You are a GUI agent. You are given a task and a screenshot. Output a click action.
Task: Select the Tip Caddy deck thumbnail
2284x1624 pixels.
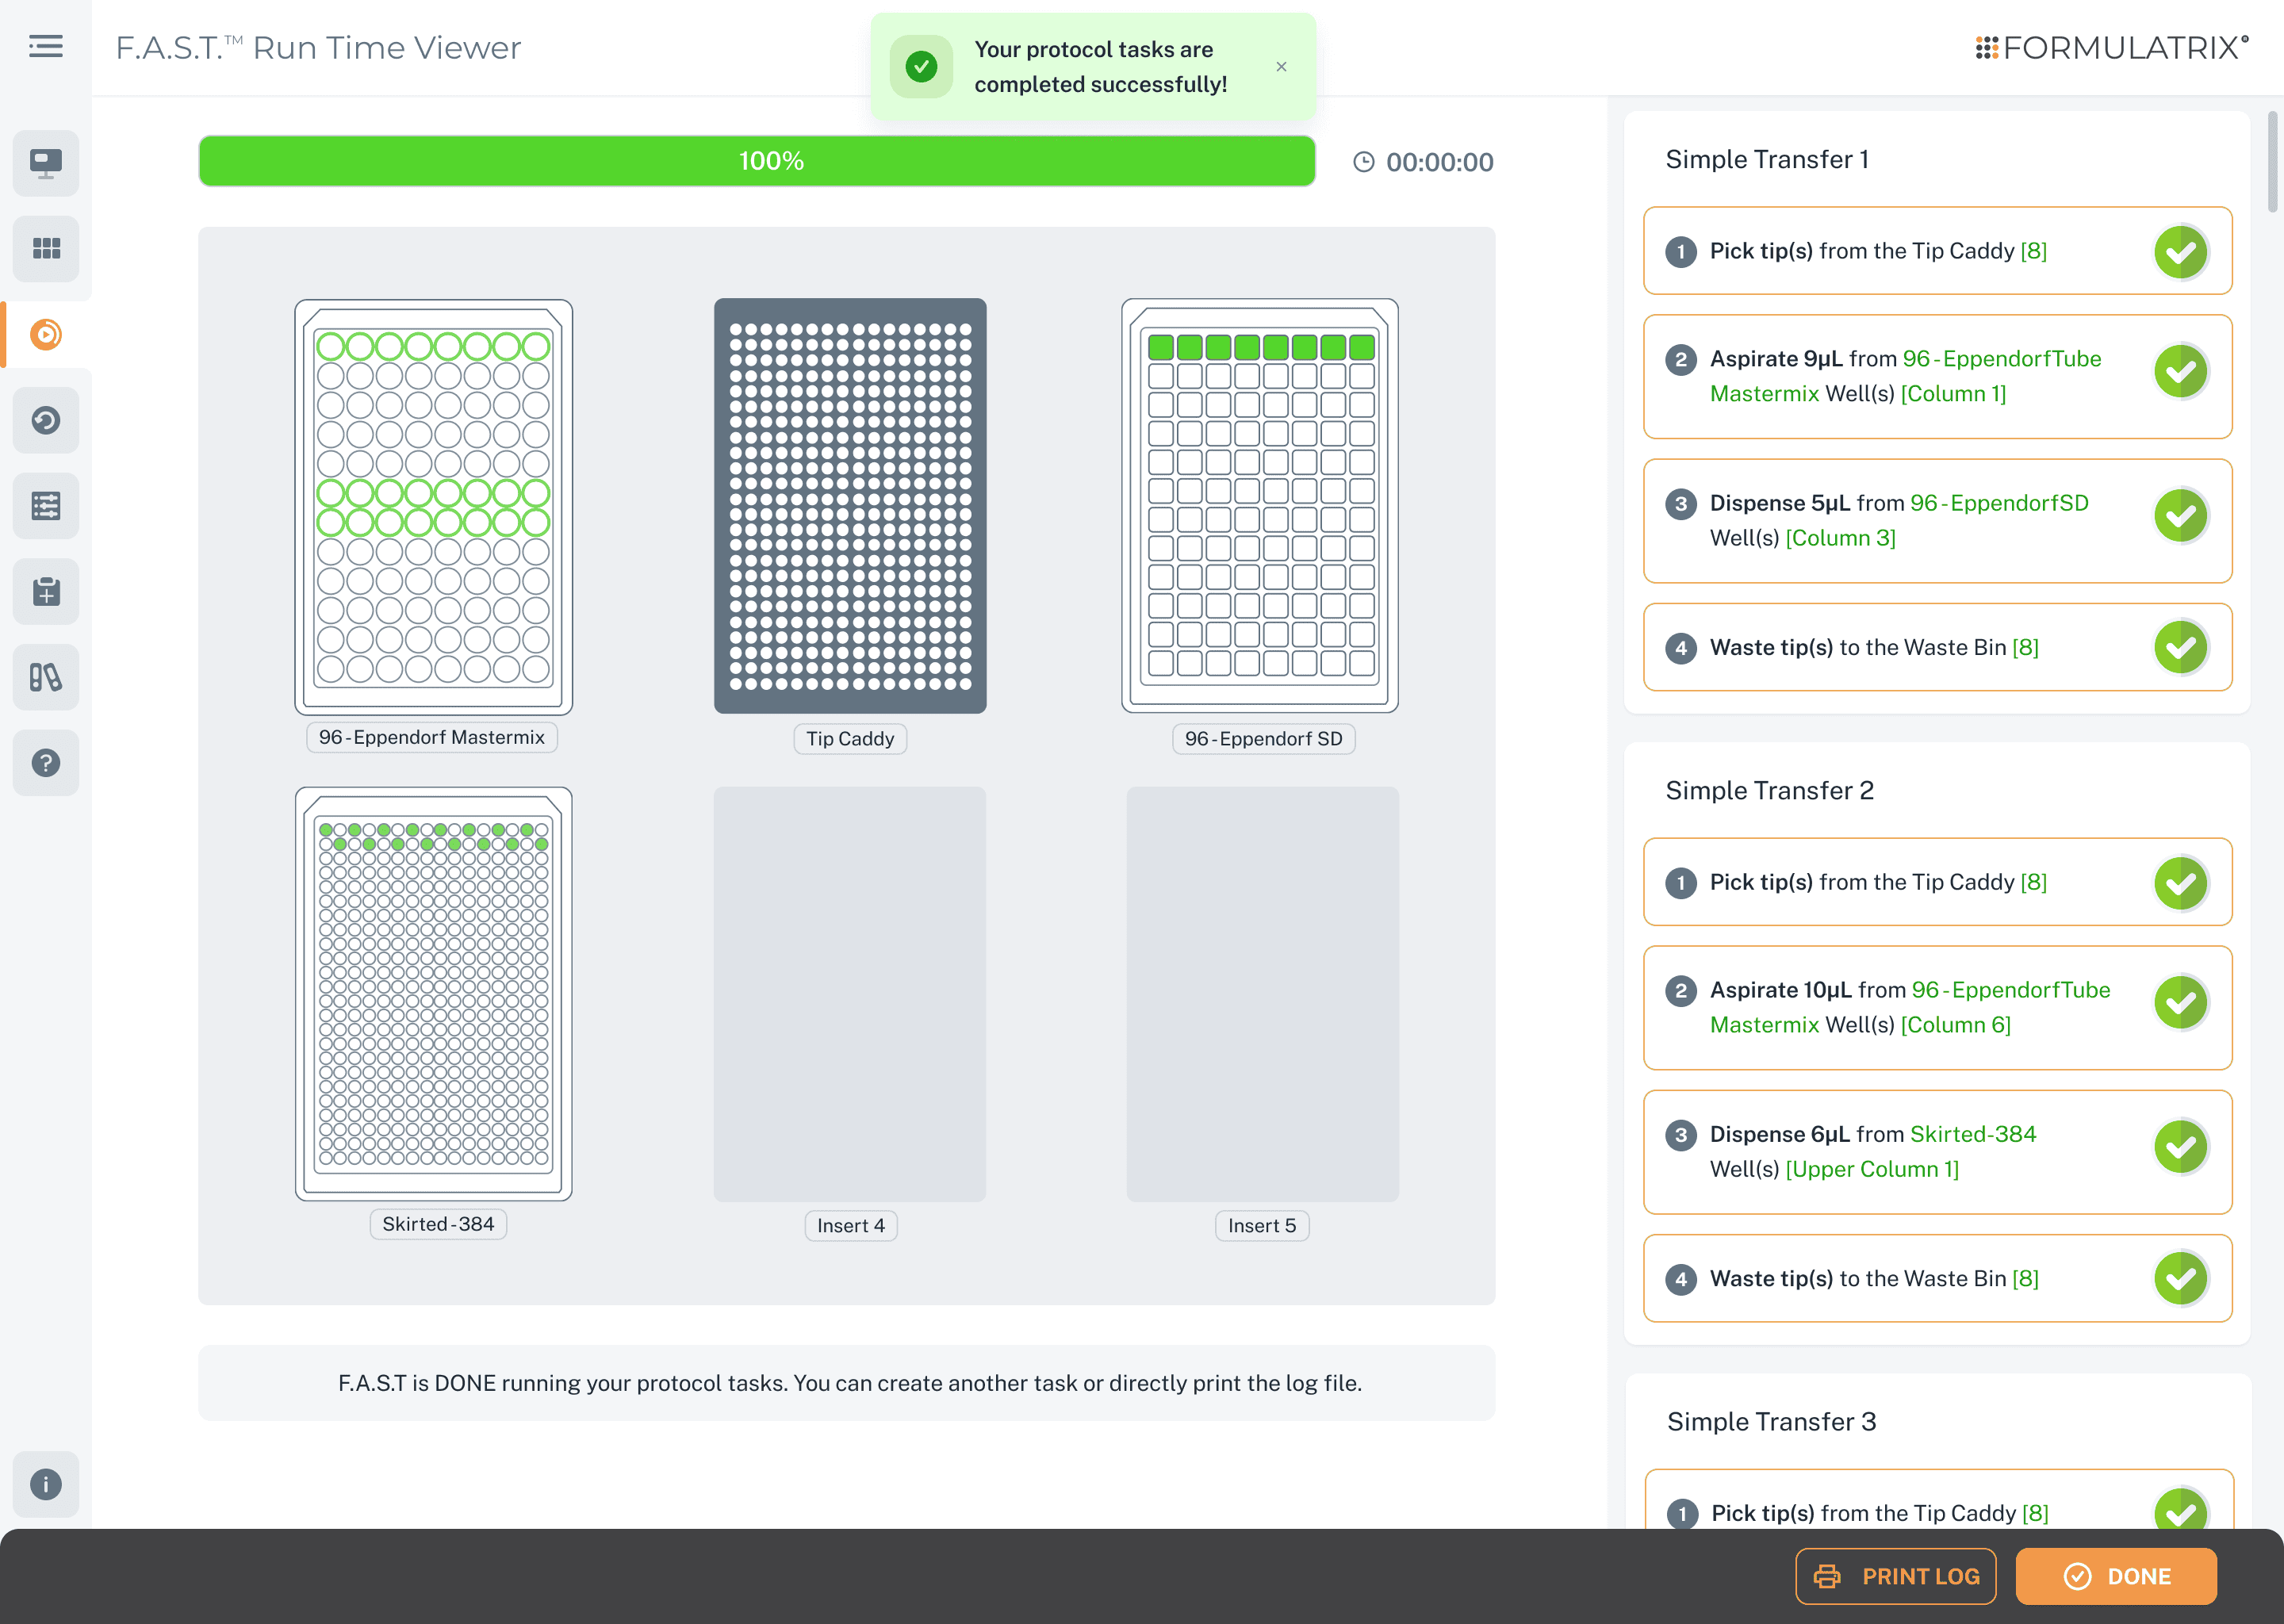(x=850, y=505)
